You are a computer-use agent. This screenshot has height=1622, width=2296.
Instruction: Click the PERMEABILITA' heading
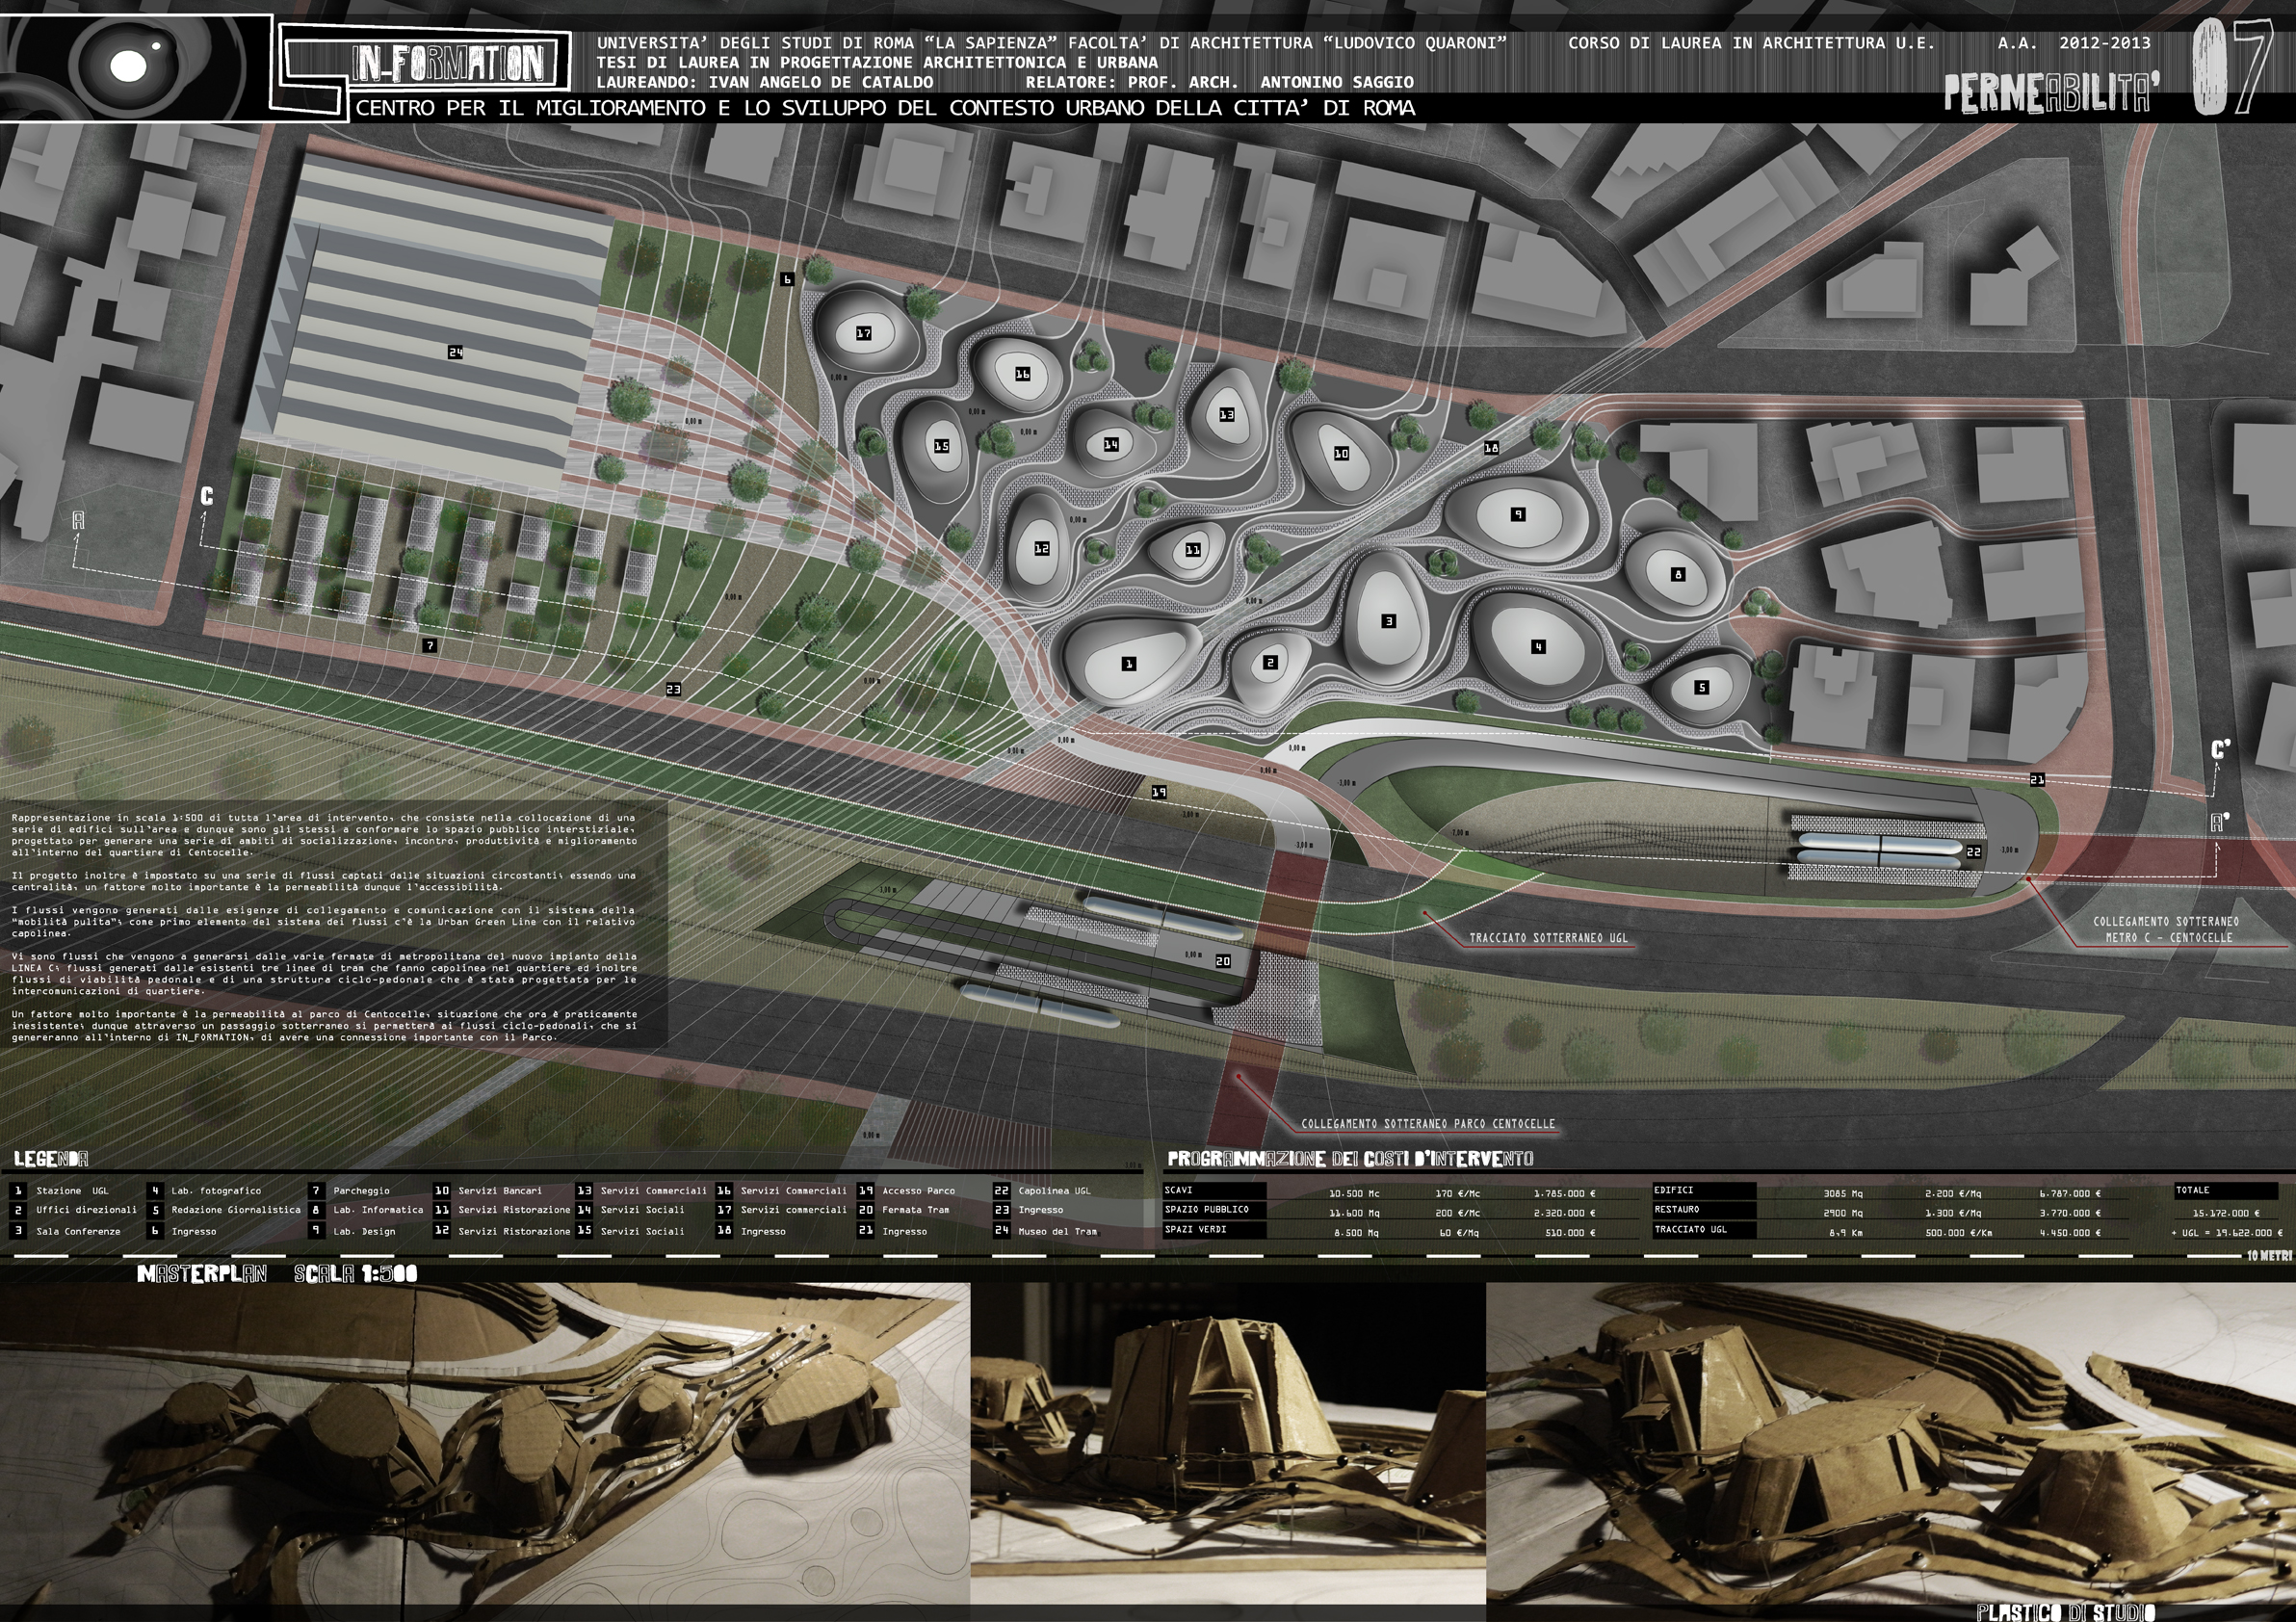2052,94
